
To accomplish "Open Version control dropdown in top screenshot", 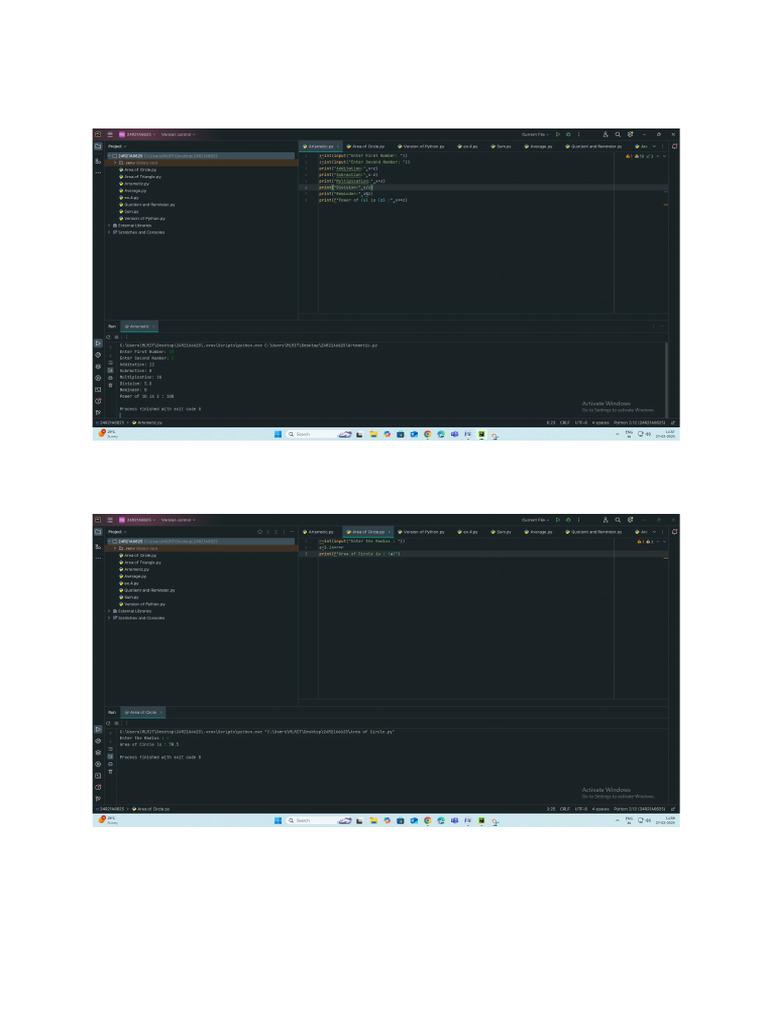I will [x=178, y=135].
